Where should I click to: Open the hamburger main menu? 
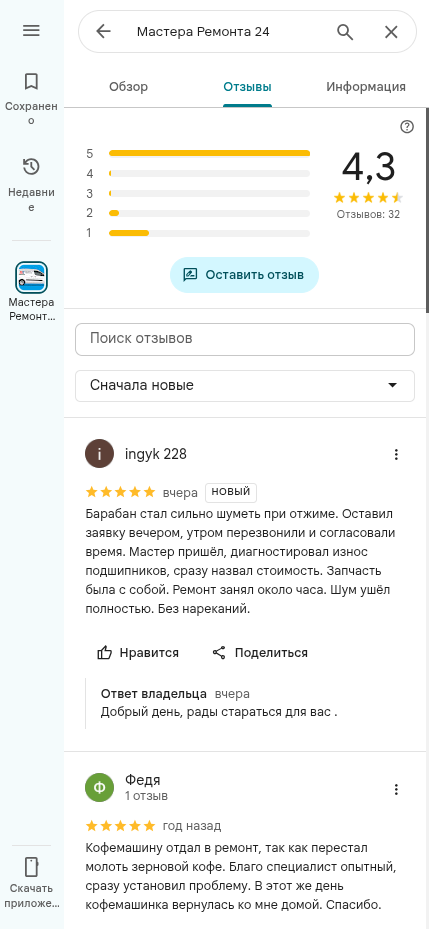point(31,31)
